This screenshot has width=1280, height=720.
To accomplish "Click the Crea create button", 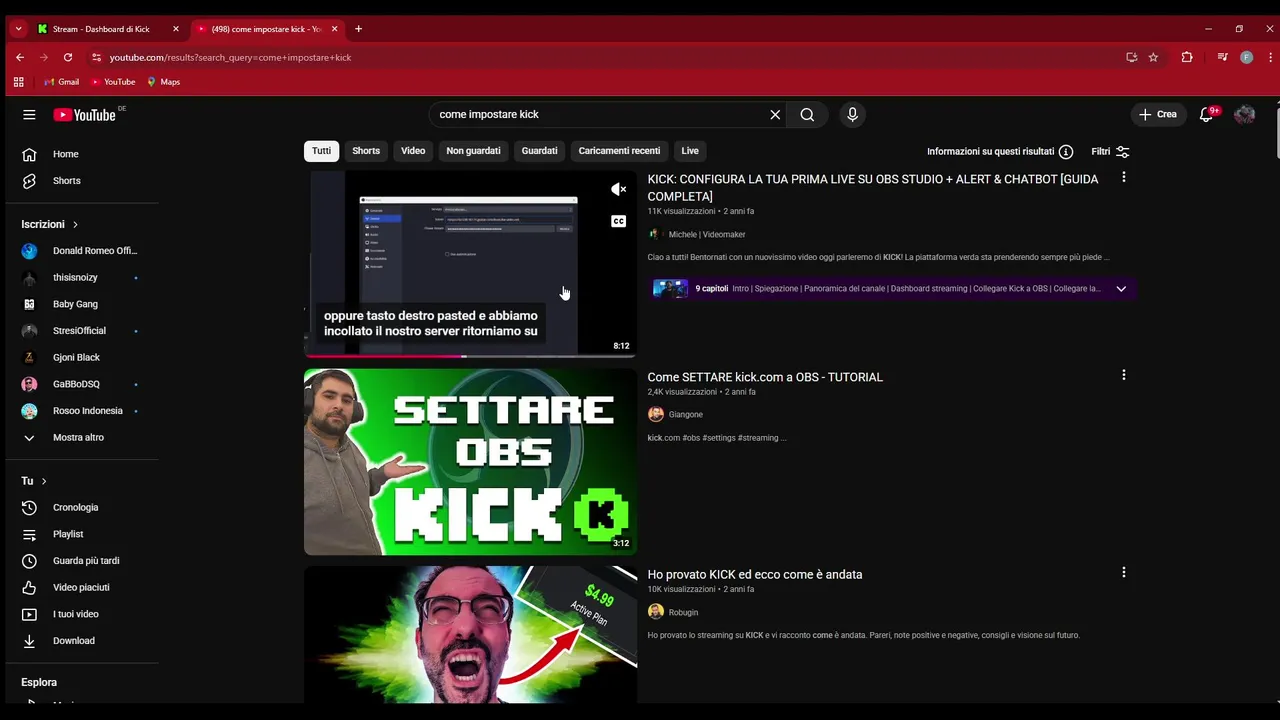I will coord(1158,115).
